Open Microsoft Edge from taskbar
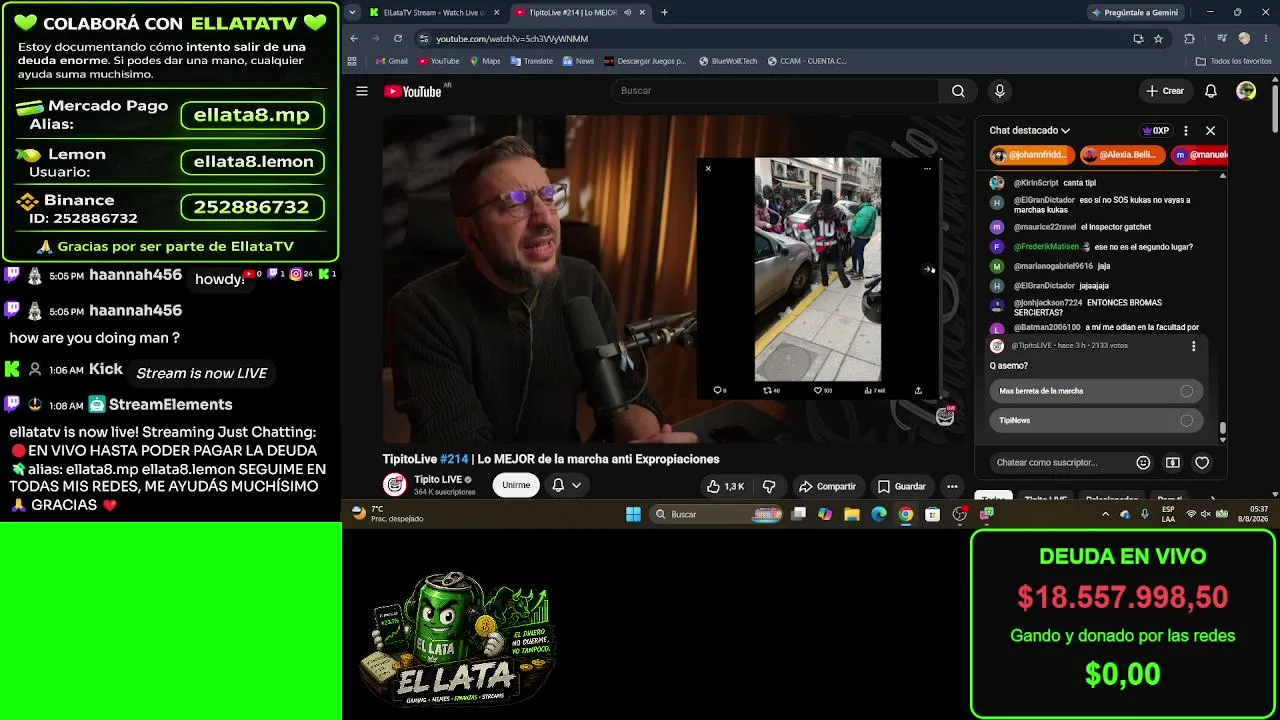This screenshot has width=1280, height=720. tap(879, 514)
